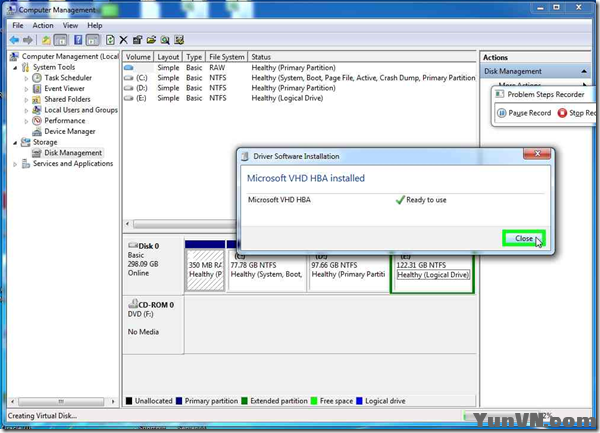Expand the Task Scheduler arrow
600x433 pixels.
coord(26,78)
